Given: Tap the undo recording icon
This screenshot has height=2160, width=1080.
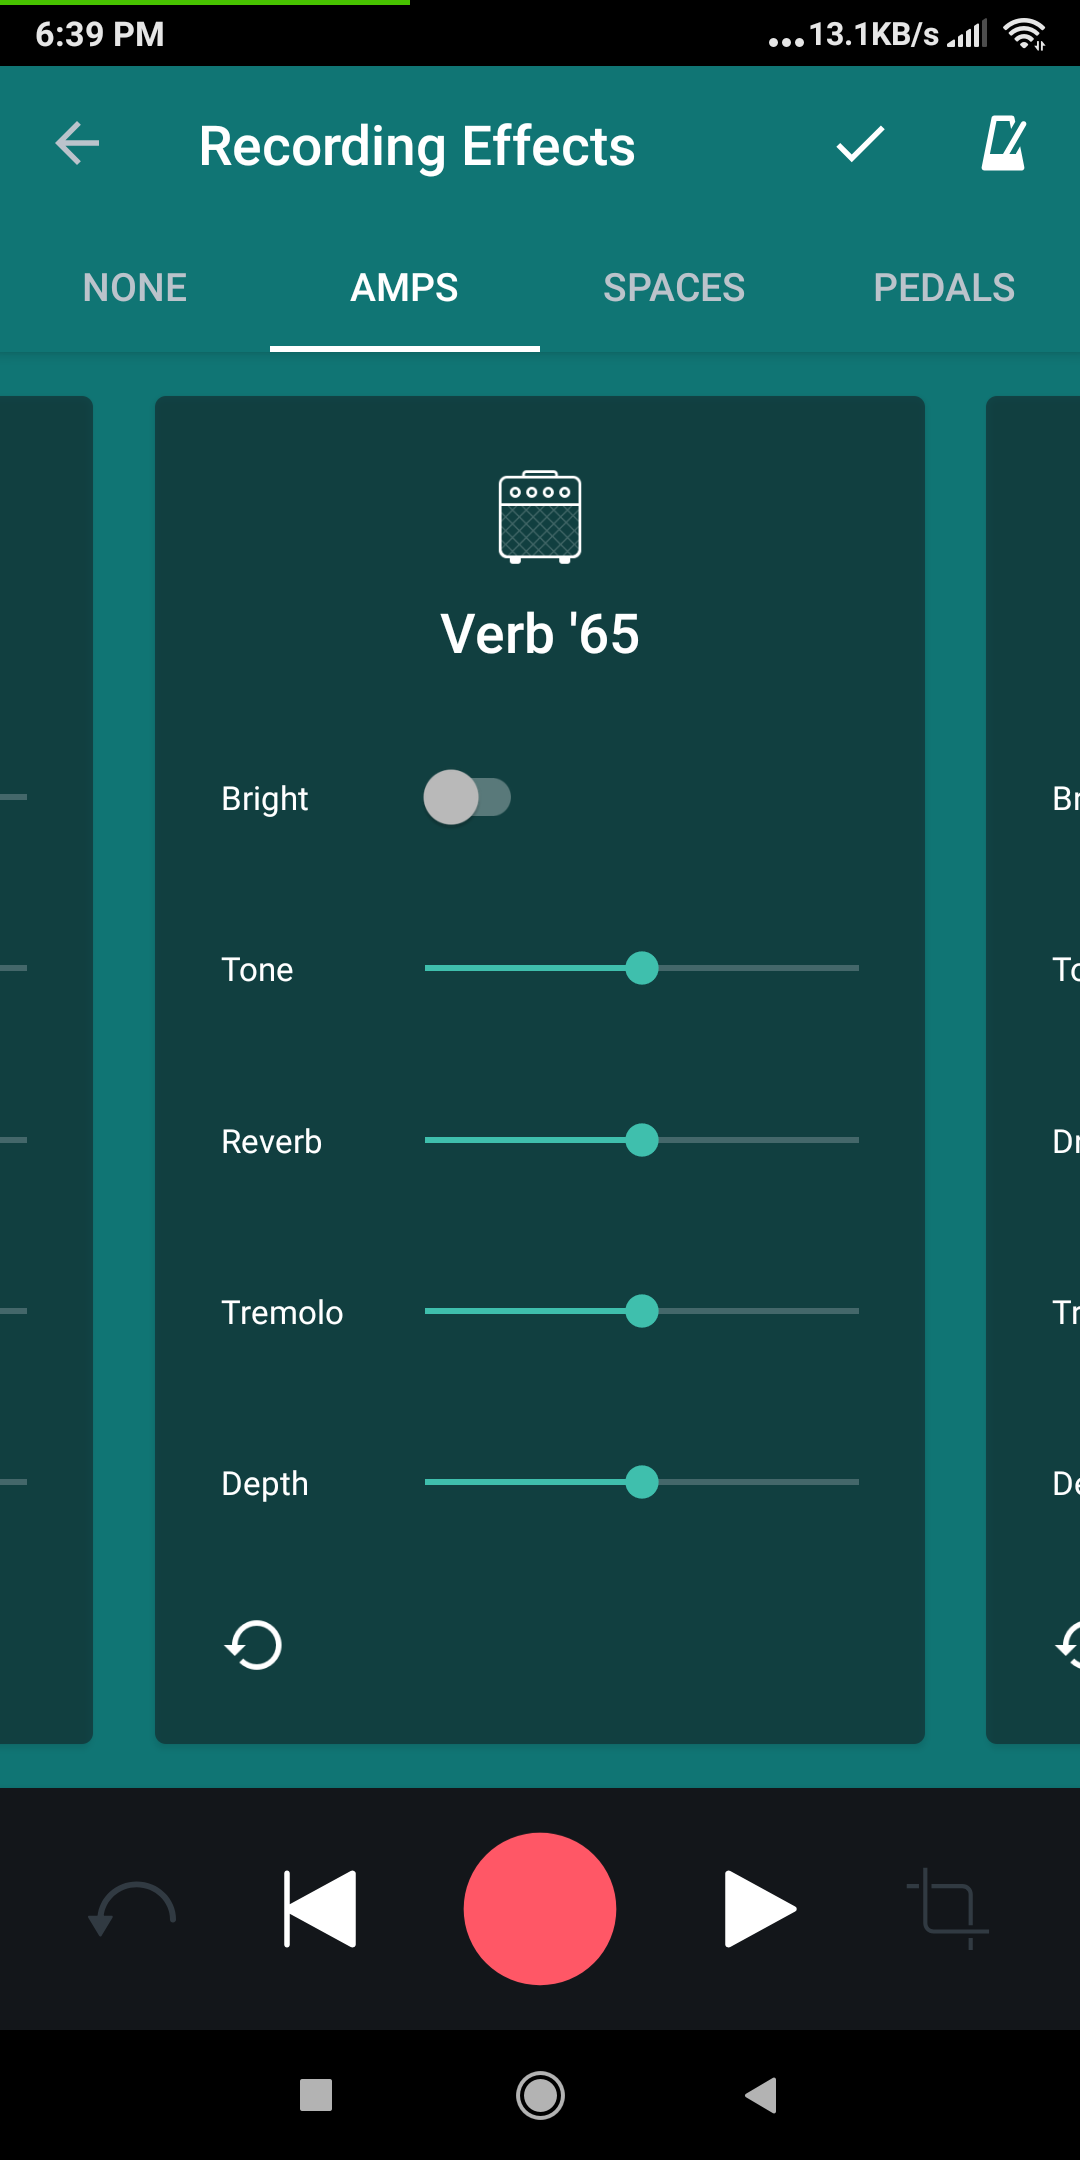Looking at the screenshot, I should [132, 1908].
